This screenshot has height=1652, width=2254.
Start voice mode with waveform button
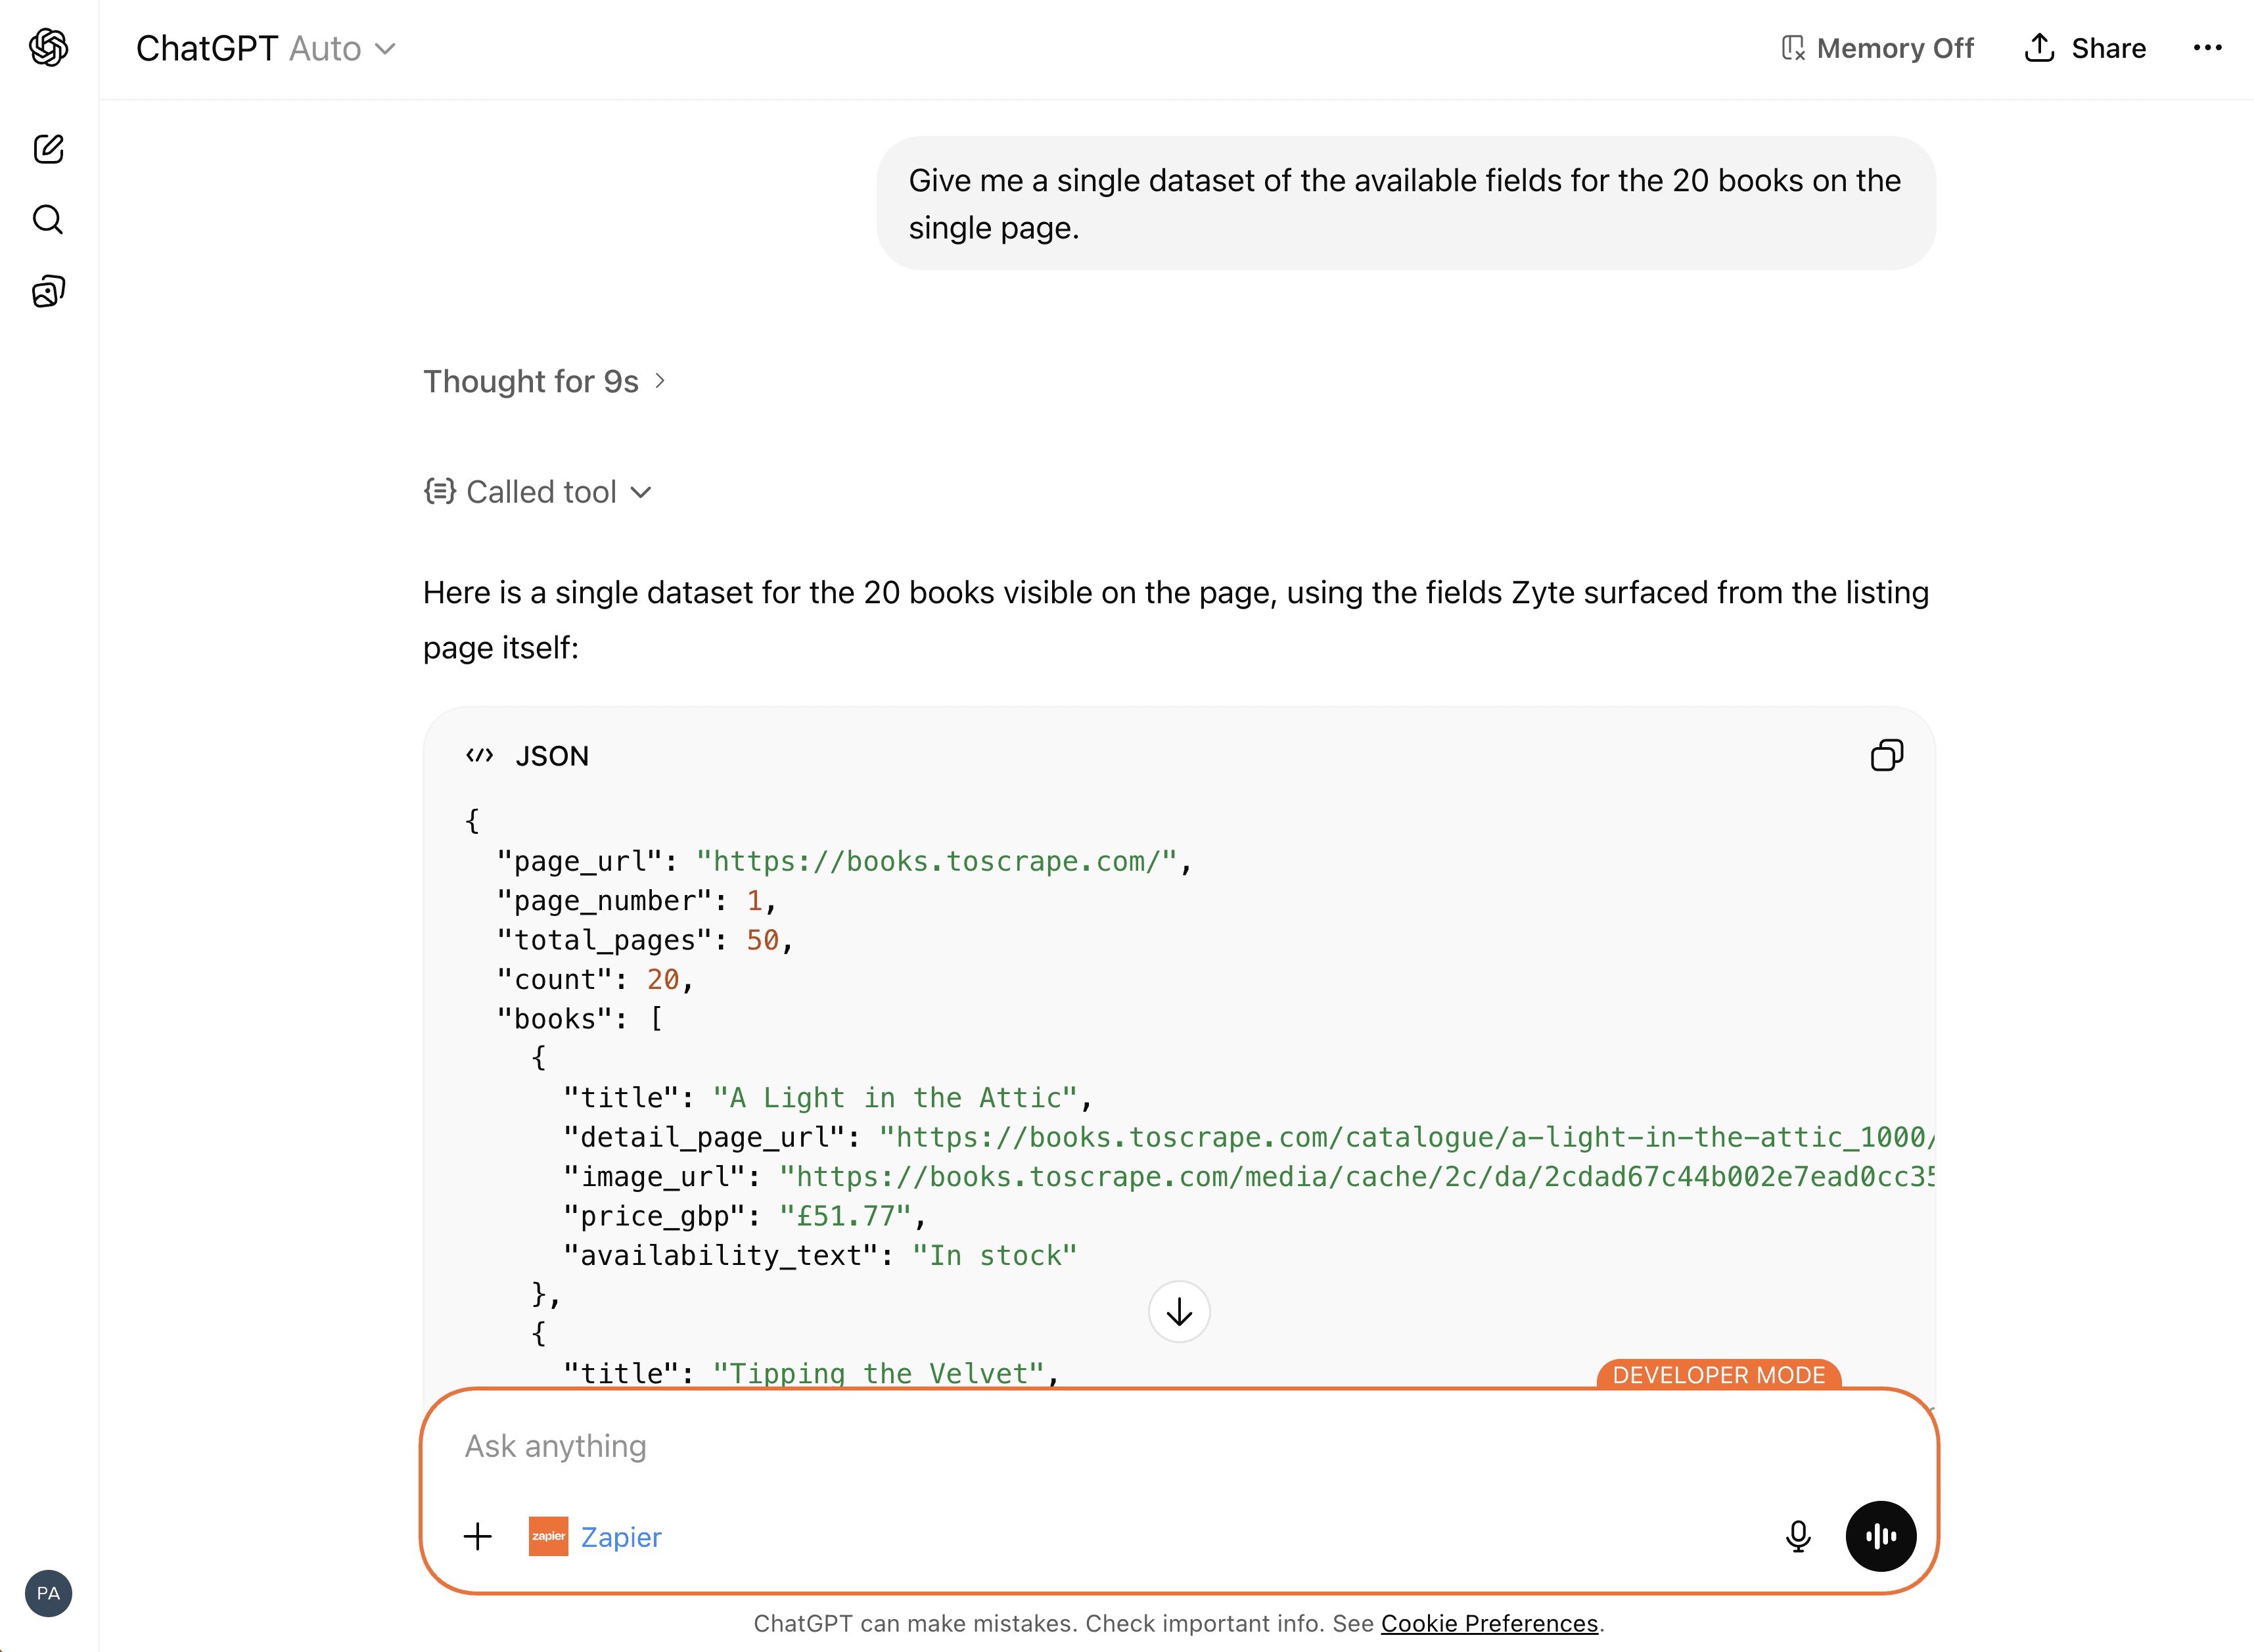click(x=1880, y=1536)
